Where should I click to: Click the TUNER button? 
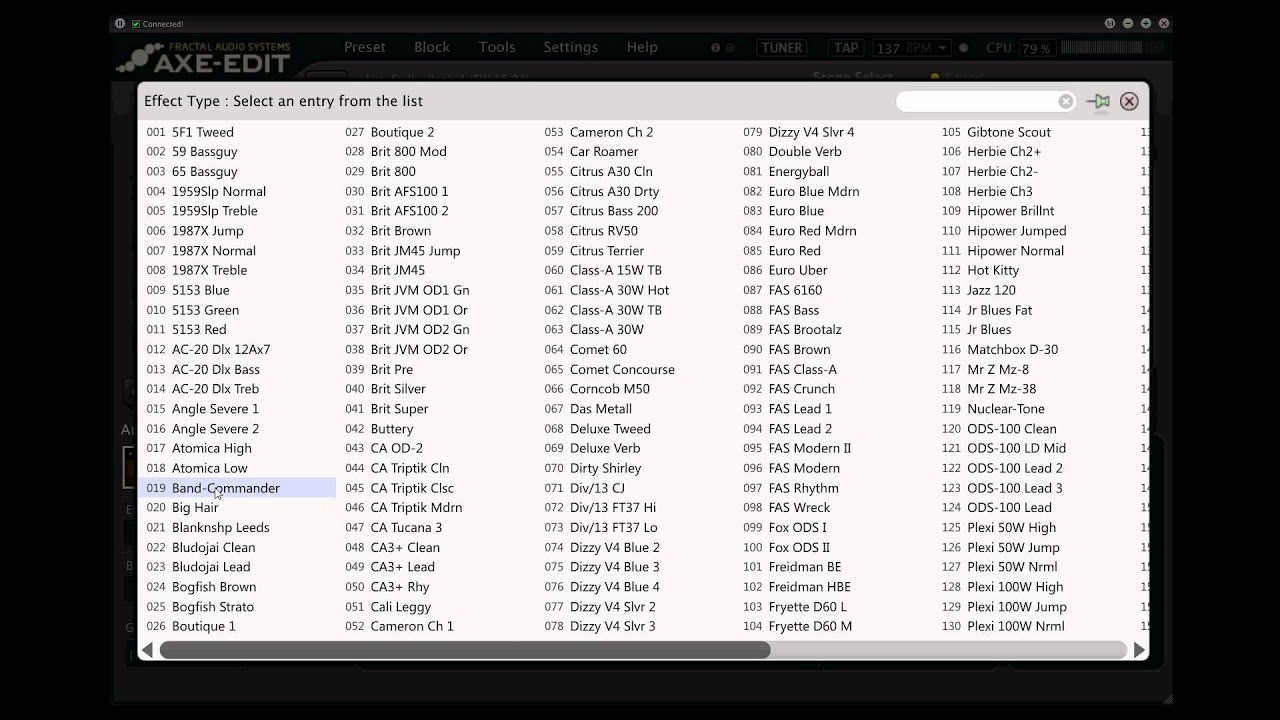click(x=782, y=47)
